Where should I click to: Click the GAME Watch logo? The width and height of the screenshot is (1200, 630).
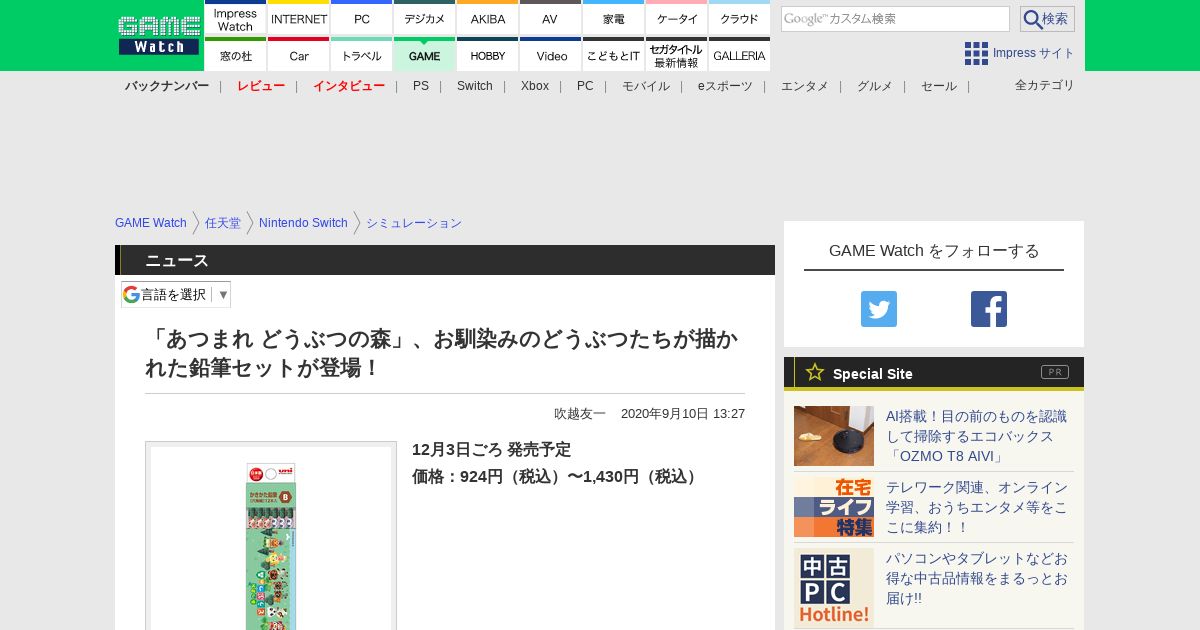click(x=159, y=35)
